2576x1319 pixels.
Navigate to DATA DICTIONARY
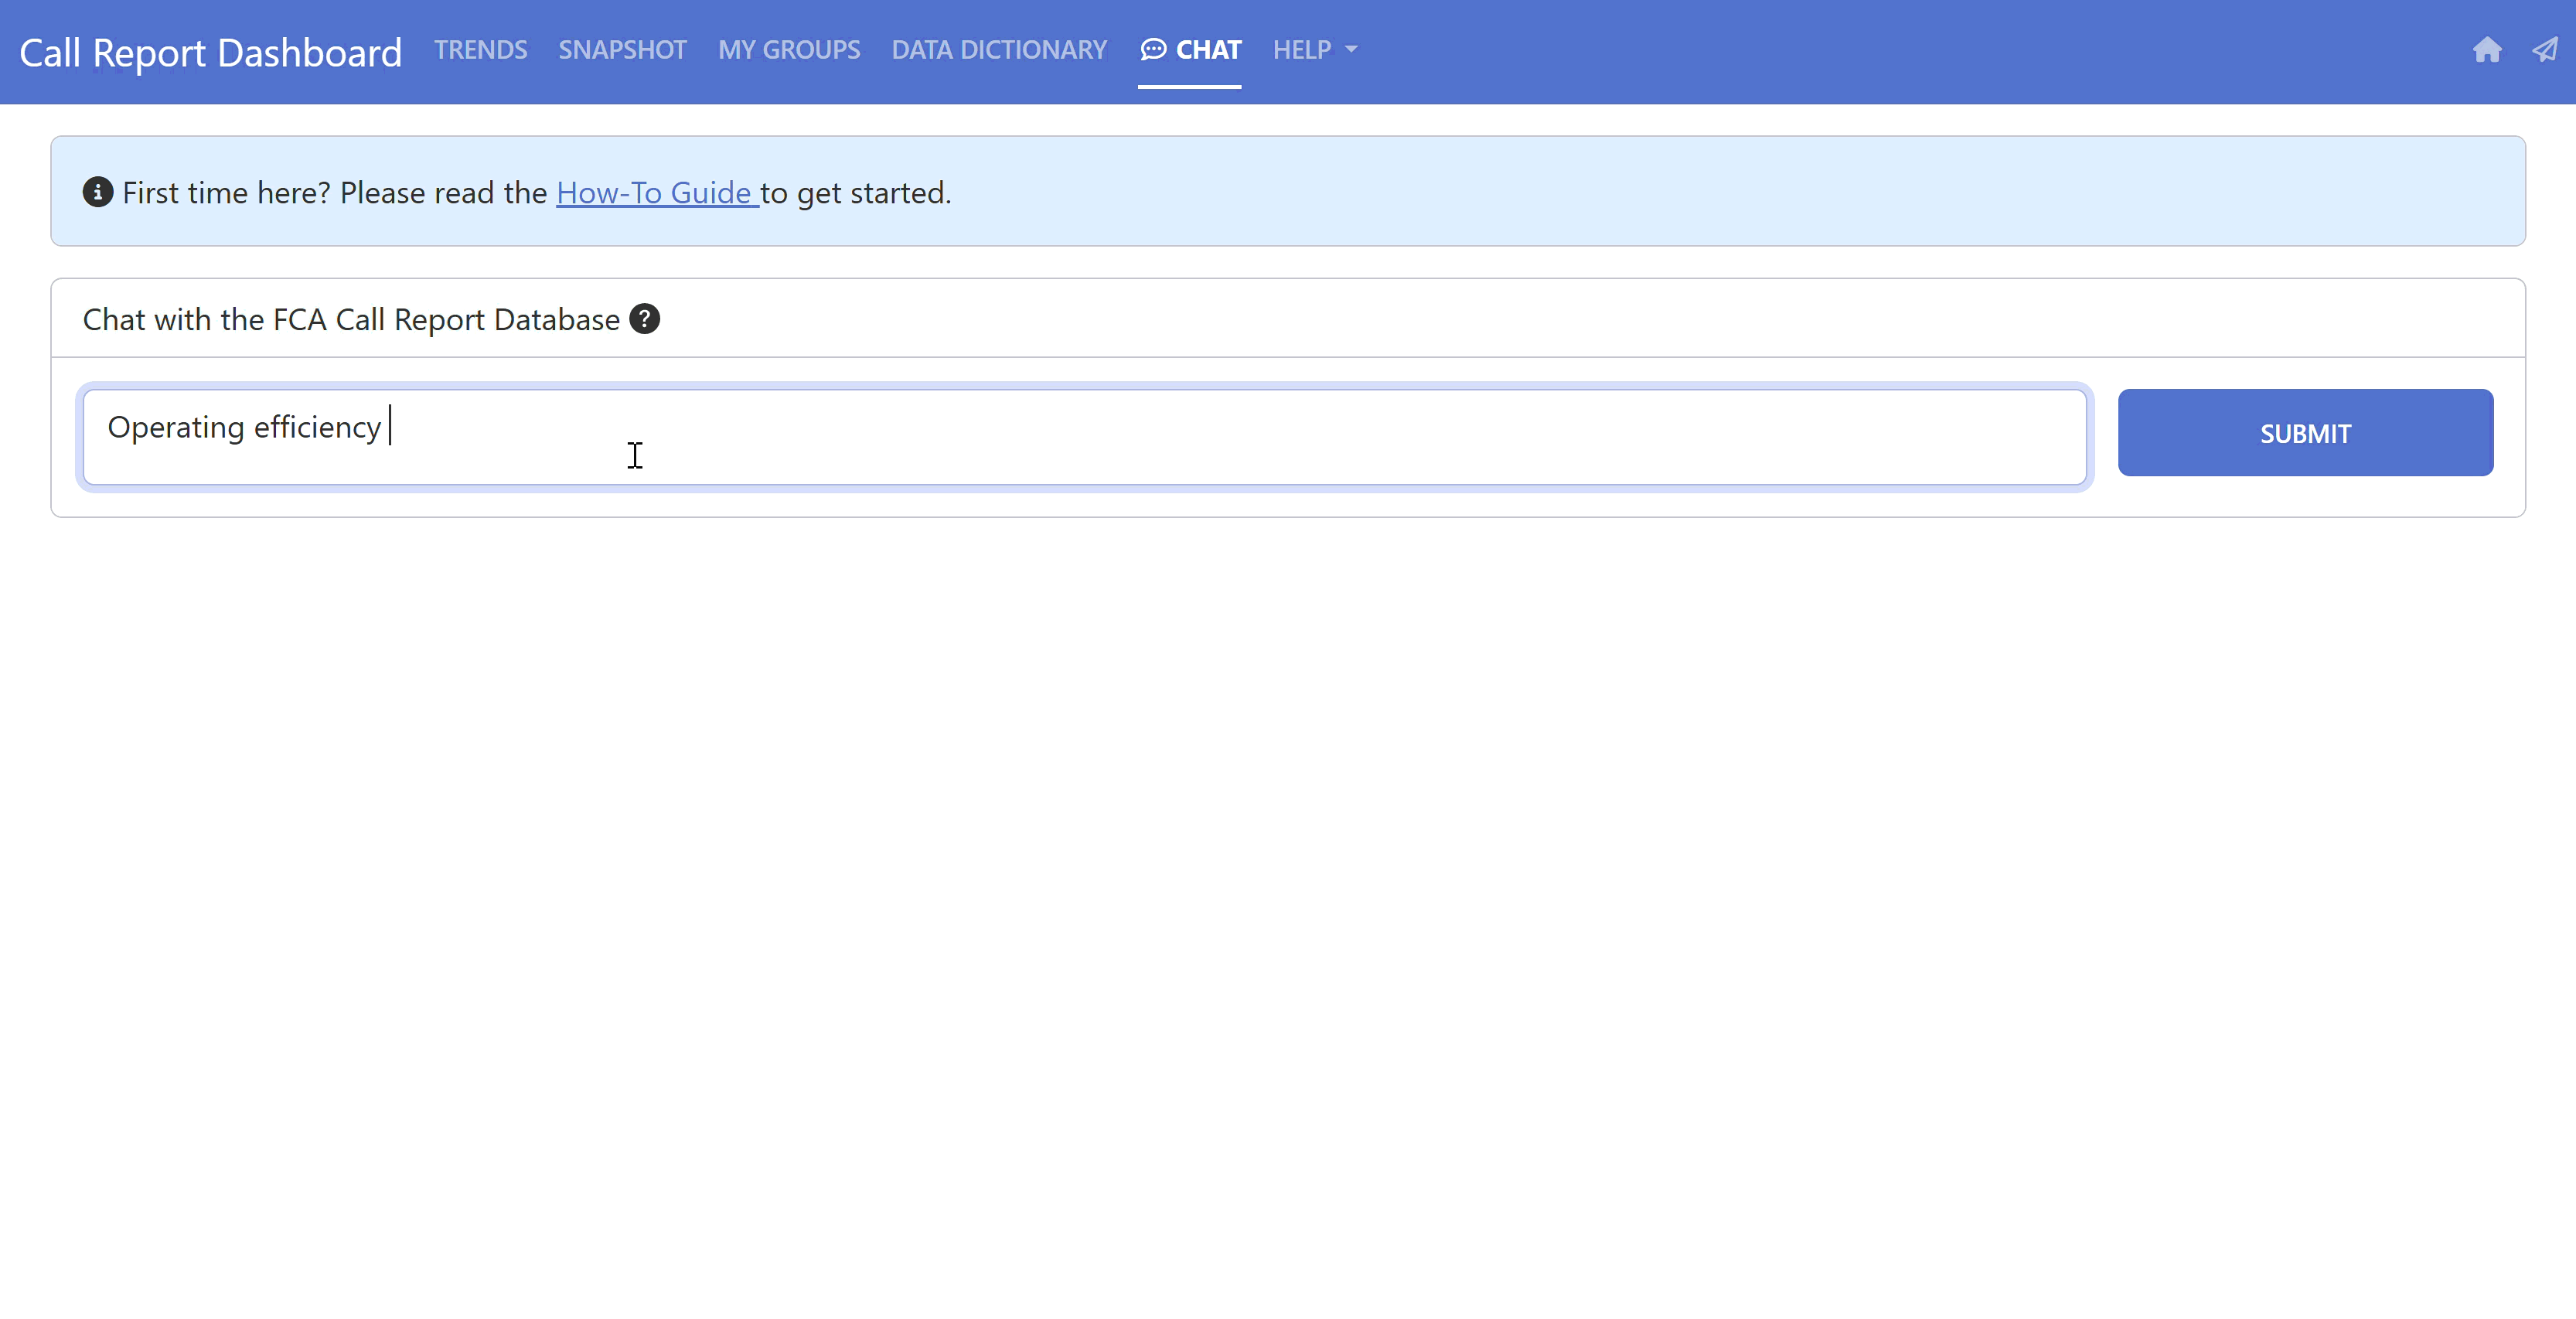coord(998,50)
